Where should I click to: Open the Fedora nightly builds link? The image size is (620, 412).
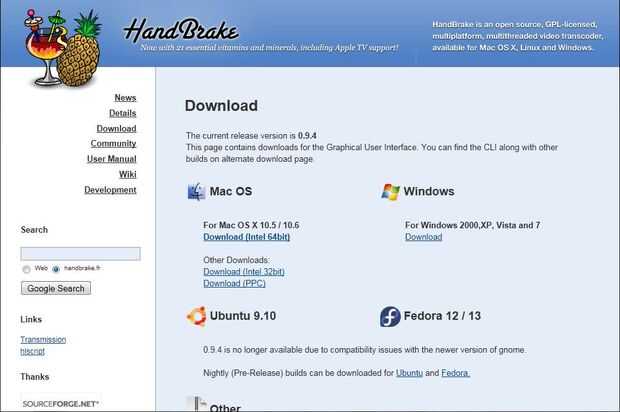click(x=456, y=373)
